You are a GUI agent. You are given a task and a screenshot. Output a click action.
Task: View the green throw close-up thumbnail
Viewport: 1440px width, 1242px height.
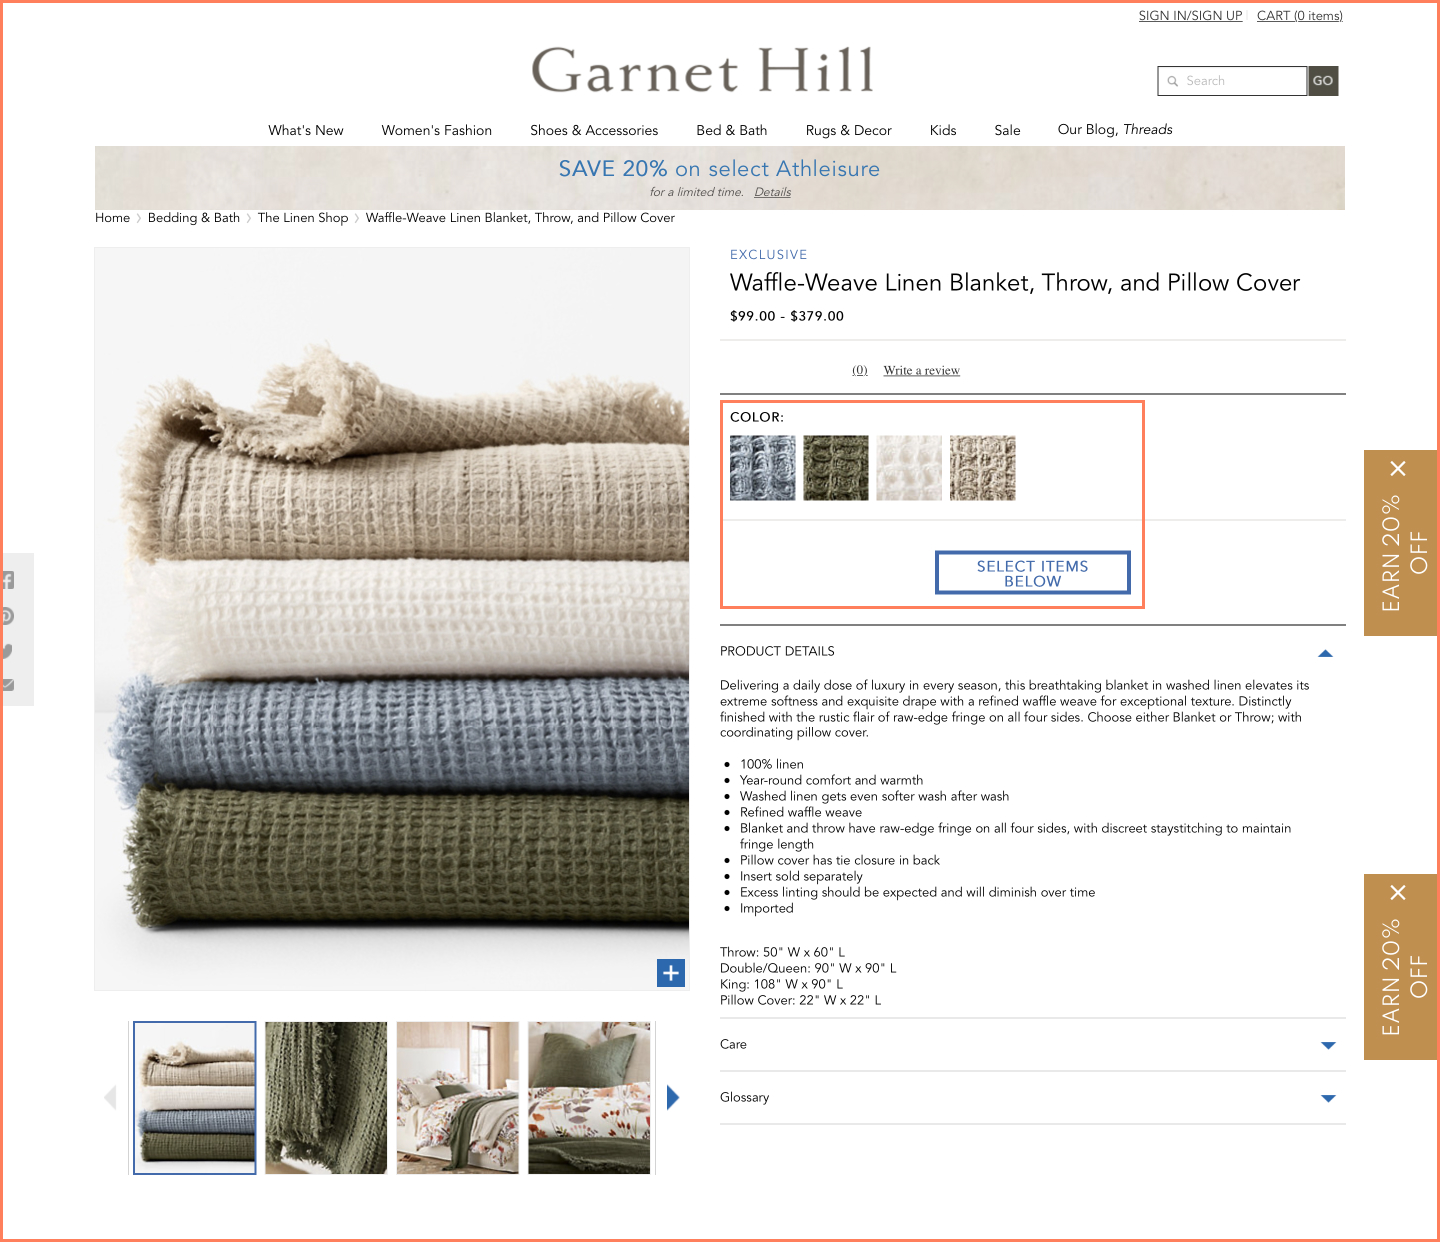click(326, 1098)
